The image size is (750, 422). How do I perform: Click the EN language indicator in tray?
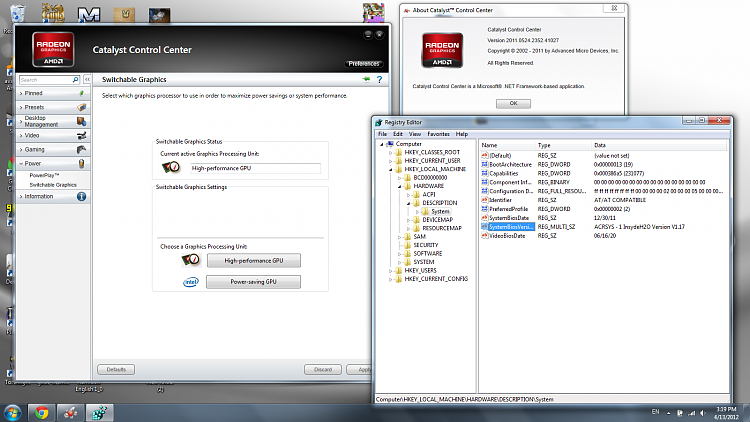pos(655,411)
